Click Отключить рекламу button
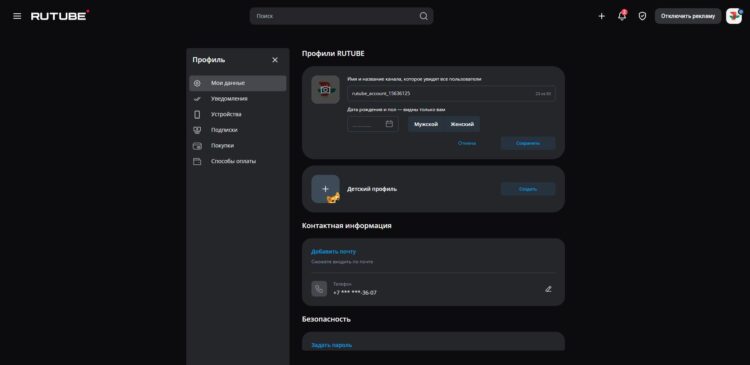This screenshot has height=365, width=750. [688, 16]
